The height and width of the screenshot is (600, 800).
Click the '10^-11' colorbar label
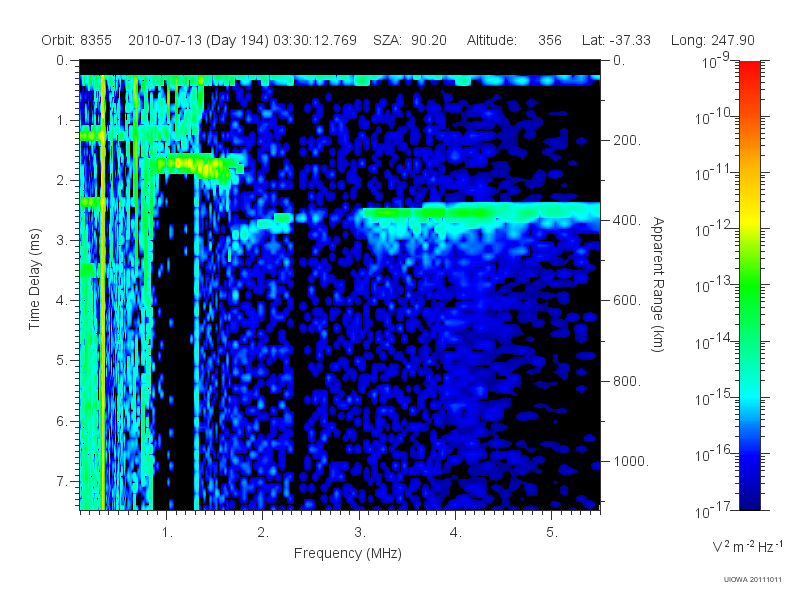pyautogui.click(x=715, y=173)
